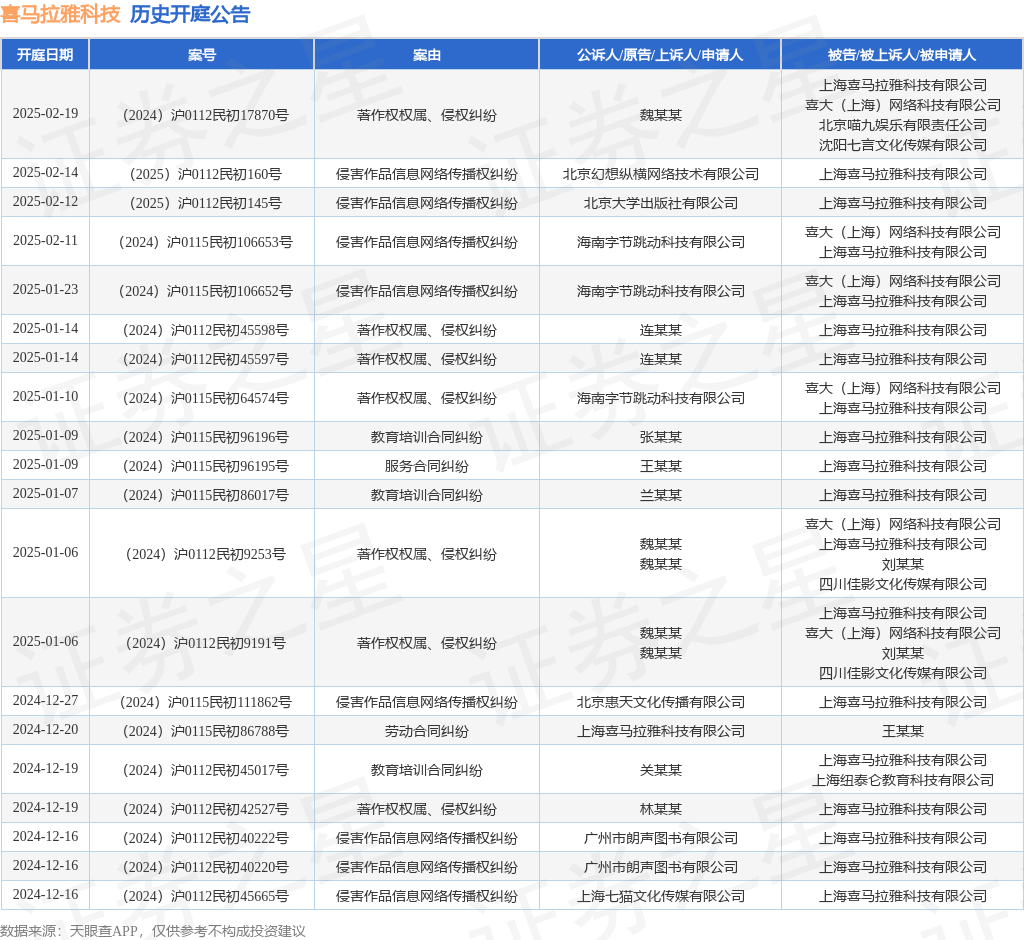Click the 被告/被上诉人/被申请人 column header
The height and width of the screenshot is (940, 1024).
pos(902,55)
